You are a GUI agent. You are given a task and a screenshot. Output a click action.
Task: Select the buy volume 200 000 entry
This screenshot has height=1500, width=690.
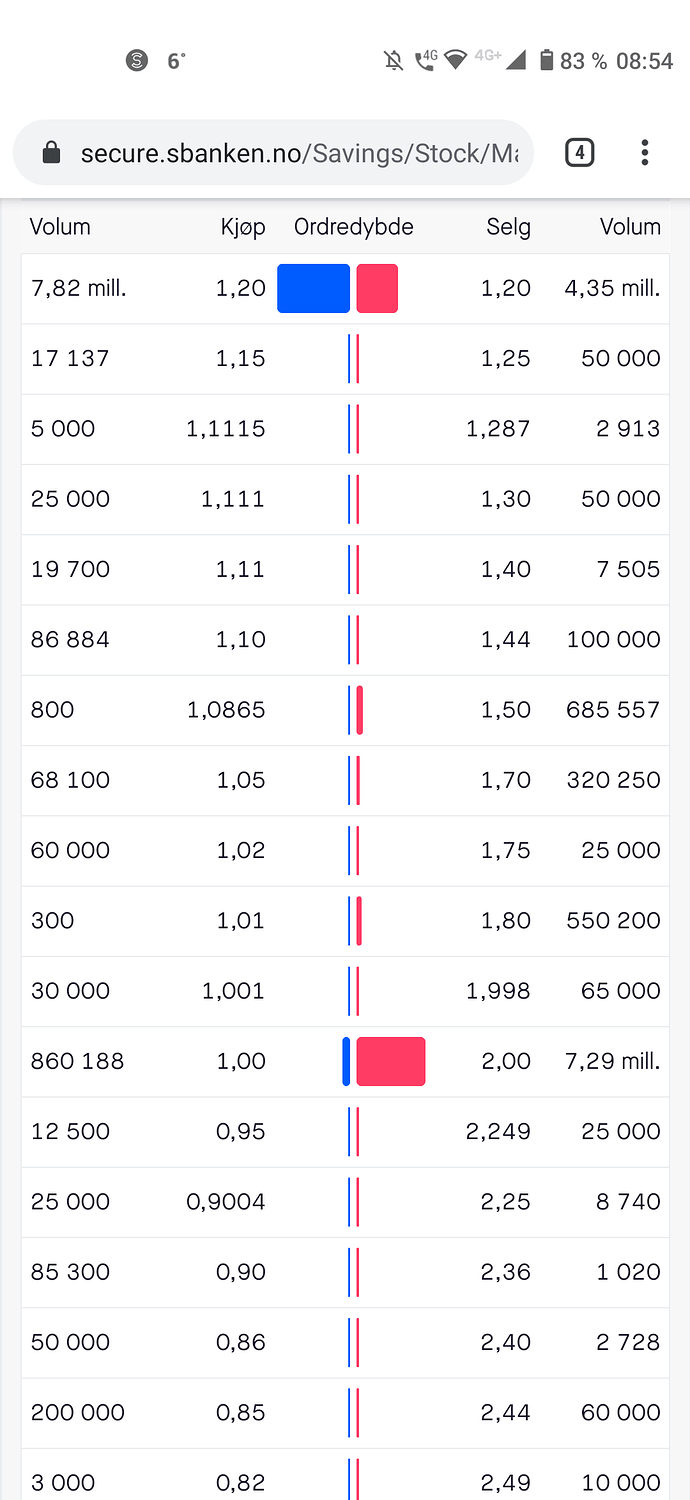[78, 1413]
